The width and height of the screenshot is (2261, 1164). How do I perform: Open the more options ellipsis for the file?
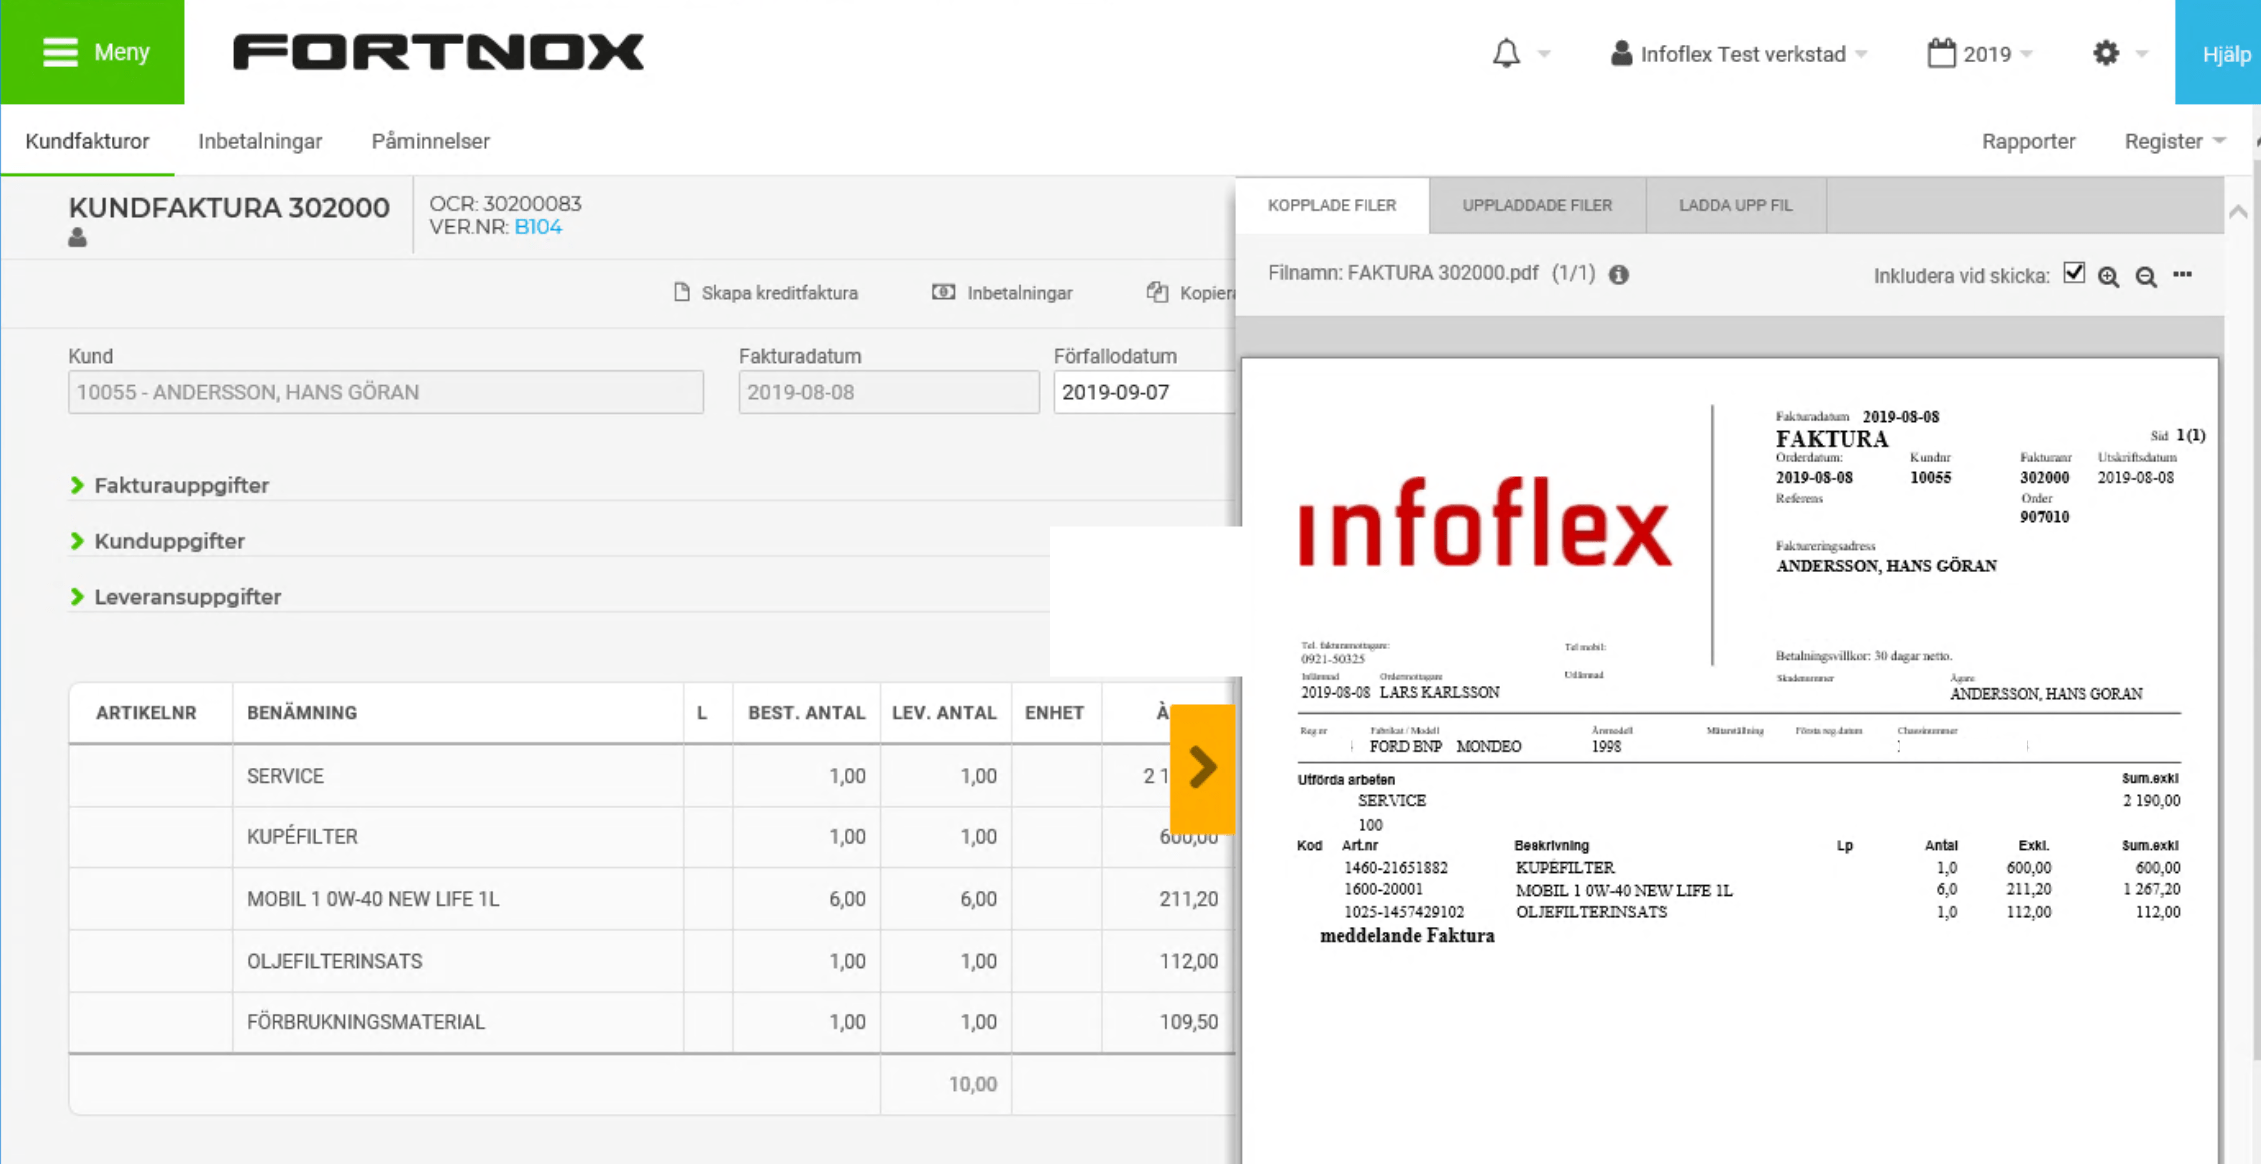2183,274
